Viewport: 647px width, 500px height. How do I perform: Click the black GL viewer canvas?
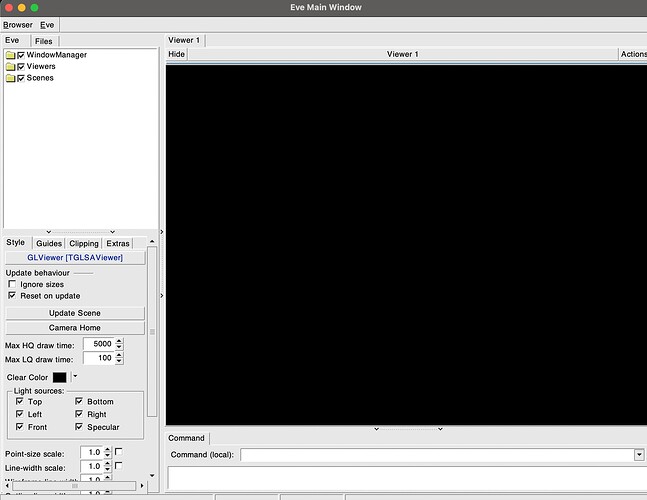point(406,244)
